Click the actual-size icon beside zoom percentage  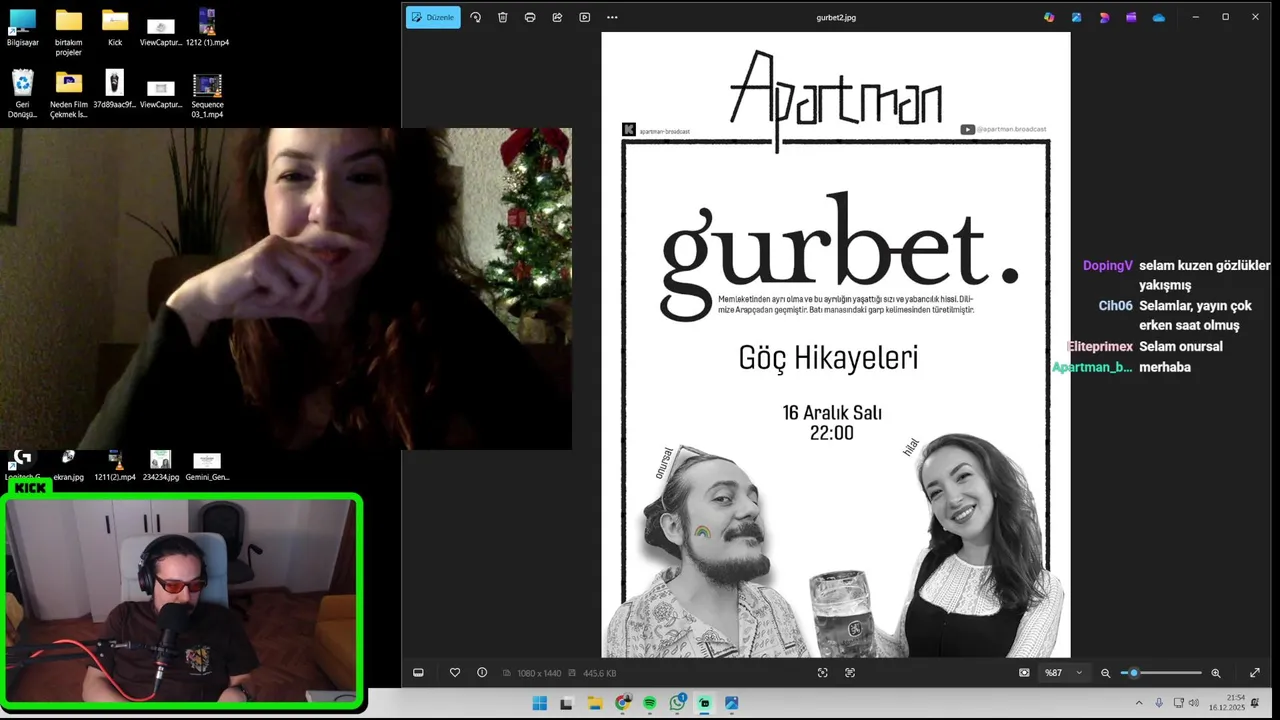1024,673
